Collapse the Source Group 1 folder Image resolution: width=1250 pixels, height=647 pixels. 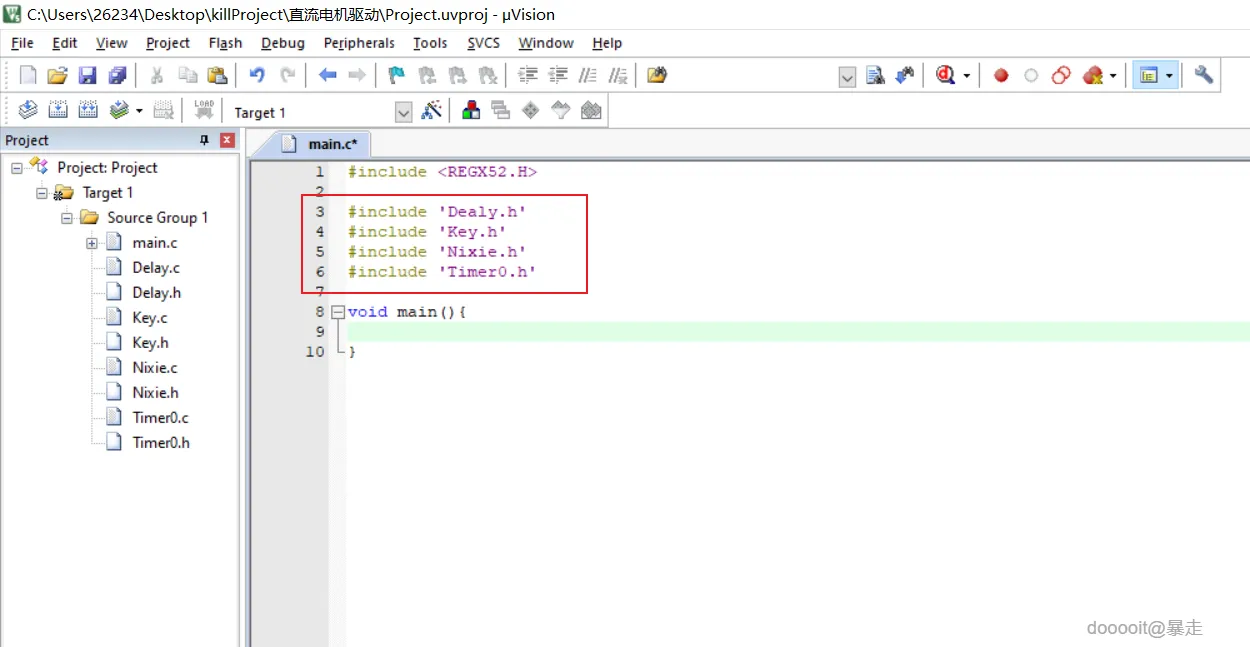(x=67, y=218)
